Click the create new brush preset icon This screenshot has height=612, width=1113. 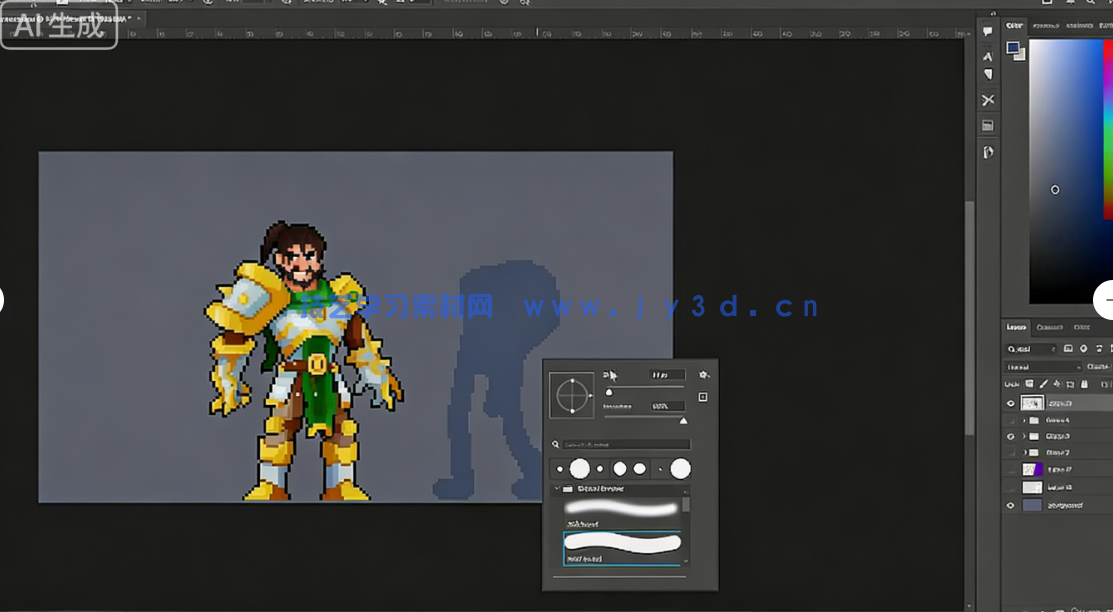point(703,397)
